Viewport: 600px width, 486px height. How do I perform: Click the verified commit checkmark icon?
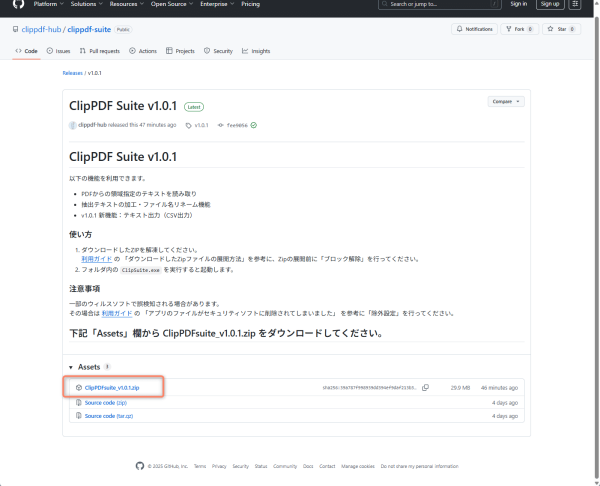[x=254, y=125]
